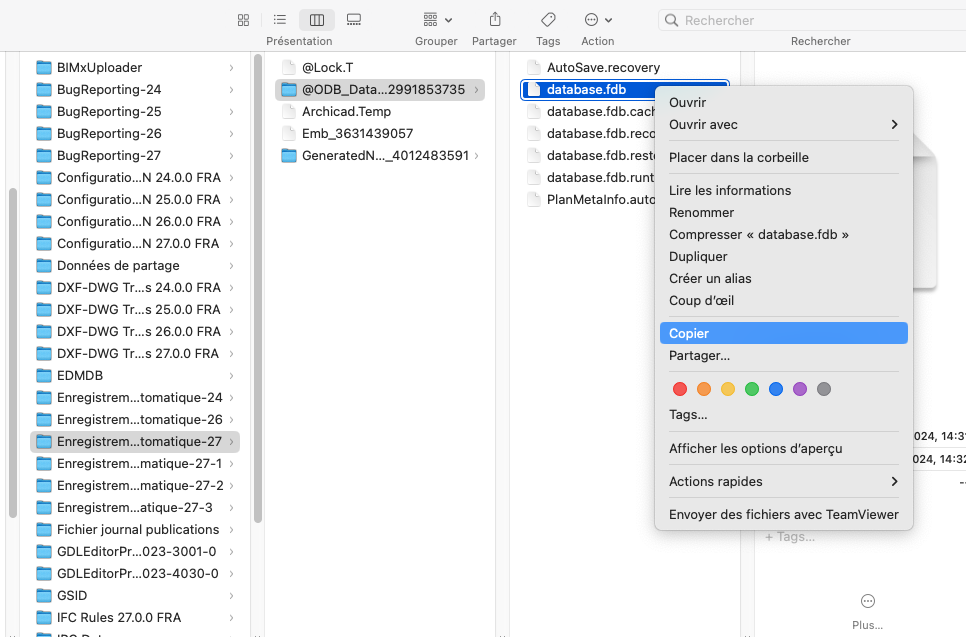Screen dimensions: 966x637
Task: Open the BIMxUploader folder
Action: coord(135,67)
